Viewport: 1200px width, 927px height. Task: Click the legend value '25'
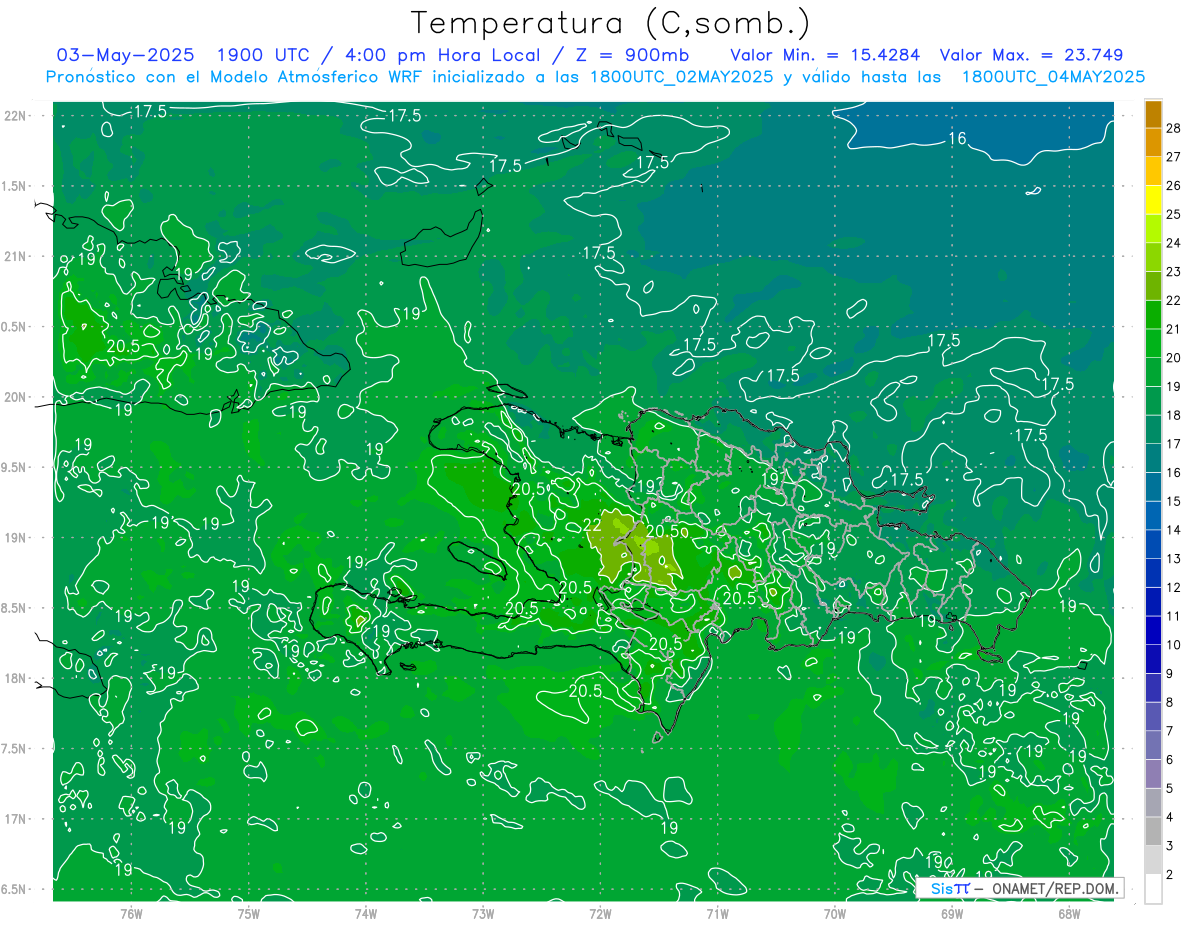coord(1173,214)
